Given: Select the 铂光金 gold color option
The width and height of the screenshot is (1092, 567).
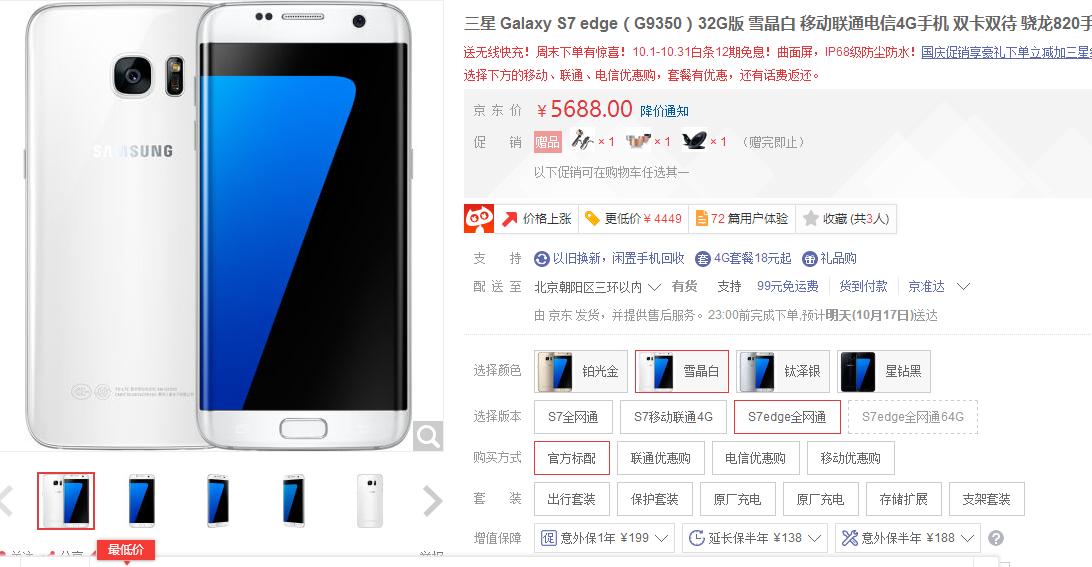Looking at the screenshot, I should [x=581, y=371].
